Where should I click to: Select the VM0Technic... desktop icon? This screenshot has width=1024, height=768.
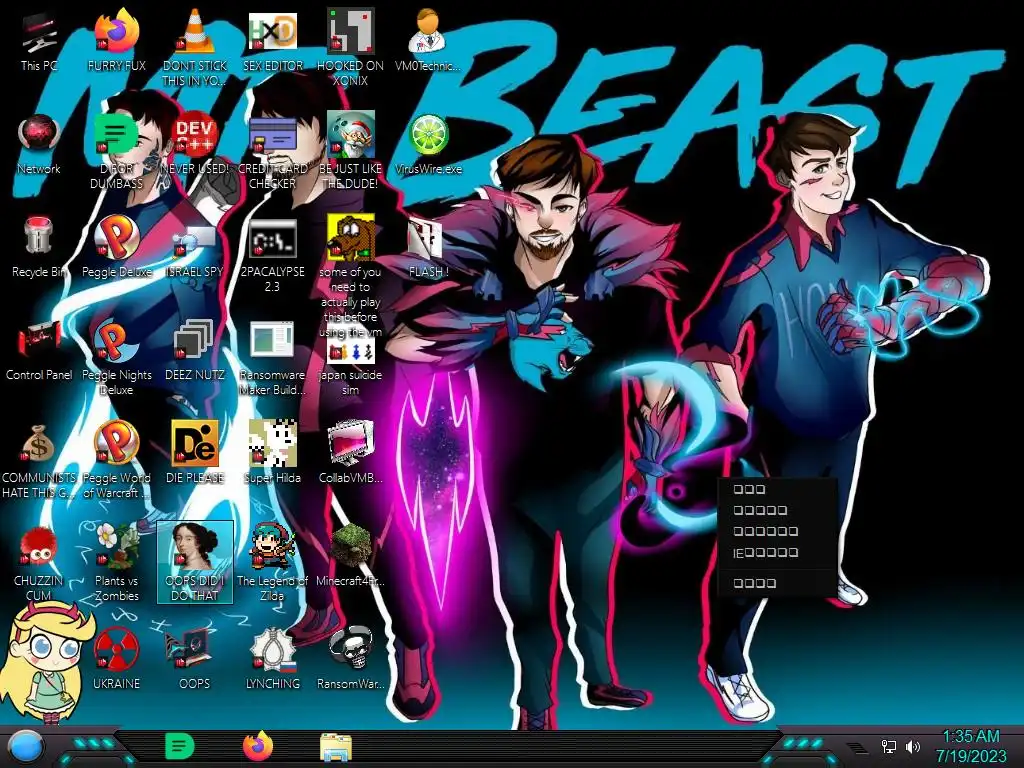[x=428, y=40]
